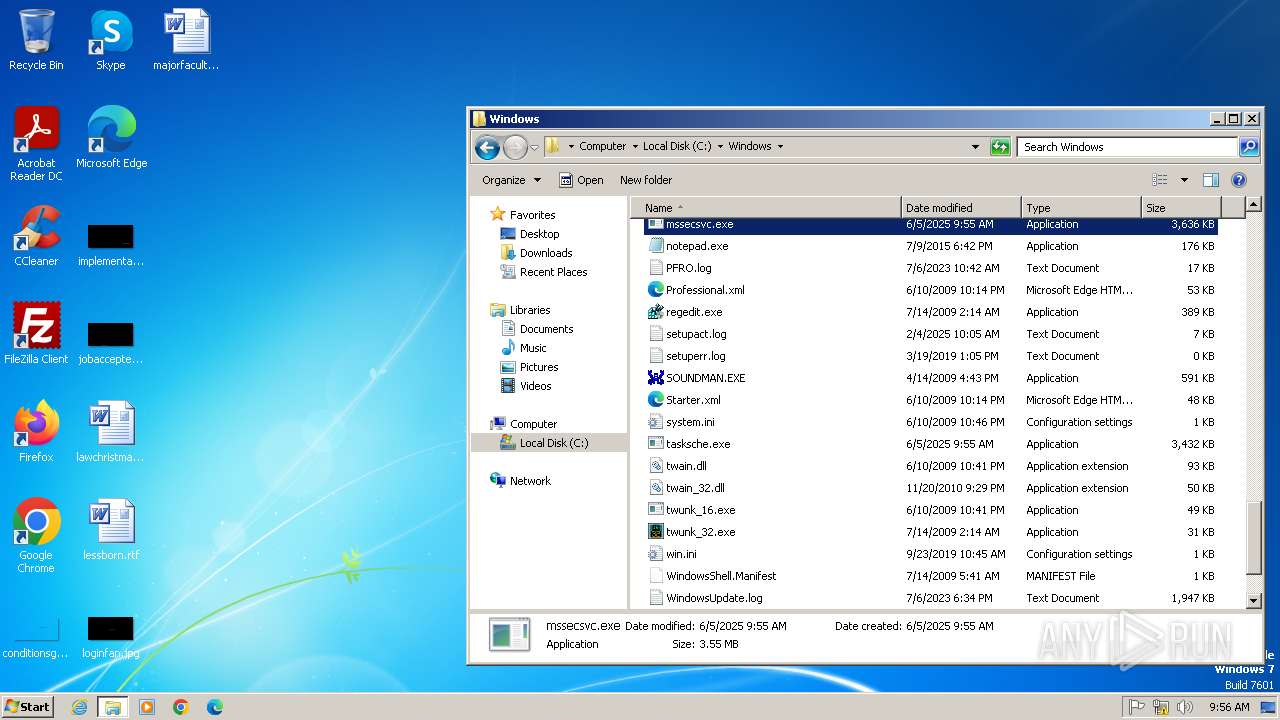This screenshot has width=1280, height=720.
Task: Click the Explorer Back navigation arrow
Action: coord(487,147)
